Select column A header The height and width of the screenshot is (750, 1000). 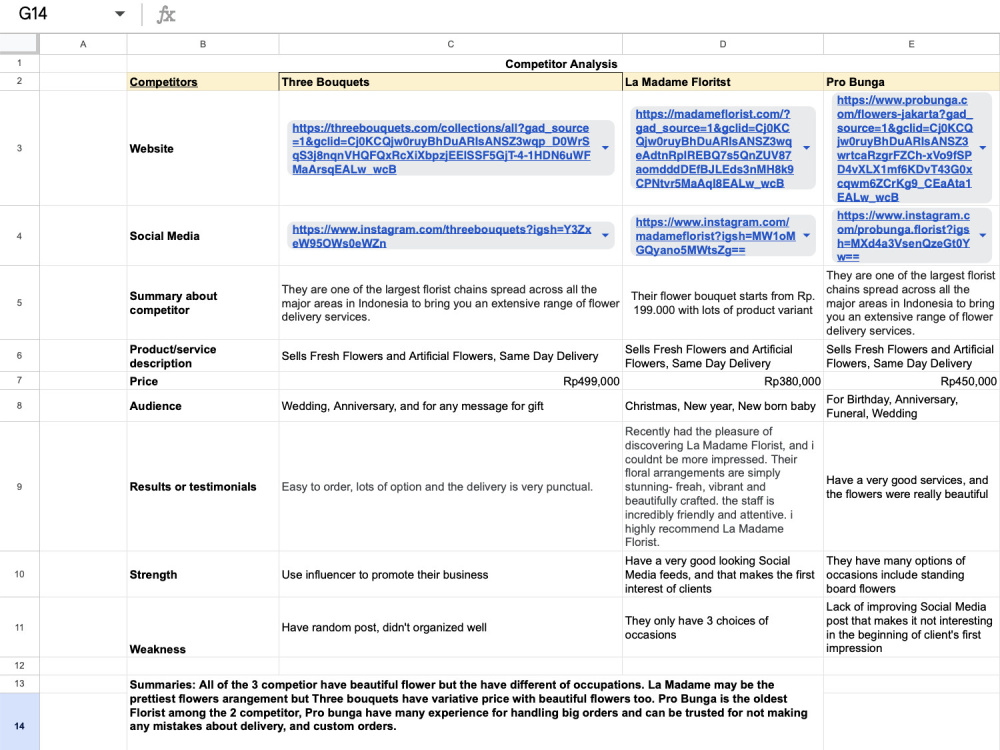pos(83,44)
